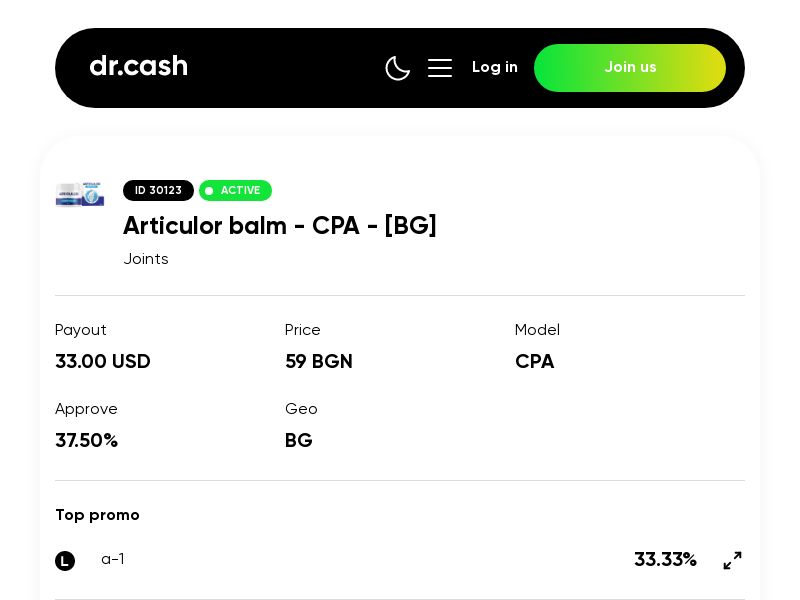Select the Joints category label

(146, 259)
